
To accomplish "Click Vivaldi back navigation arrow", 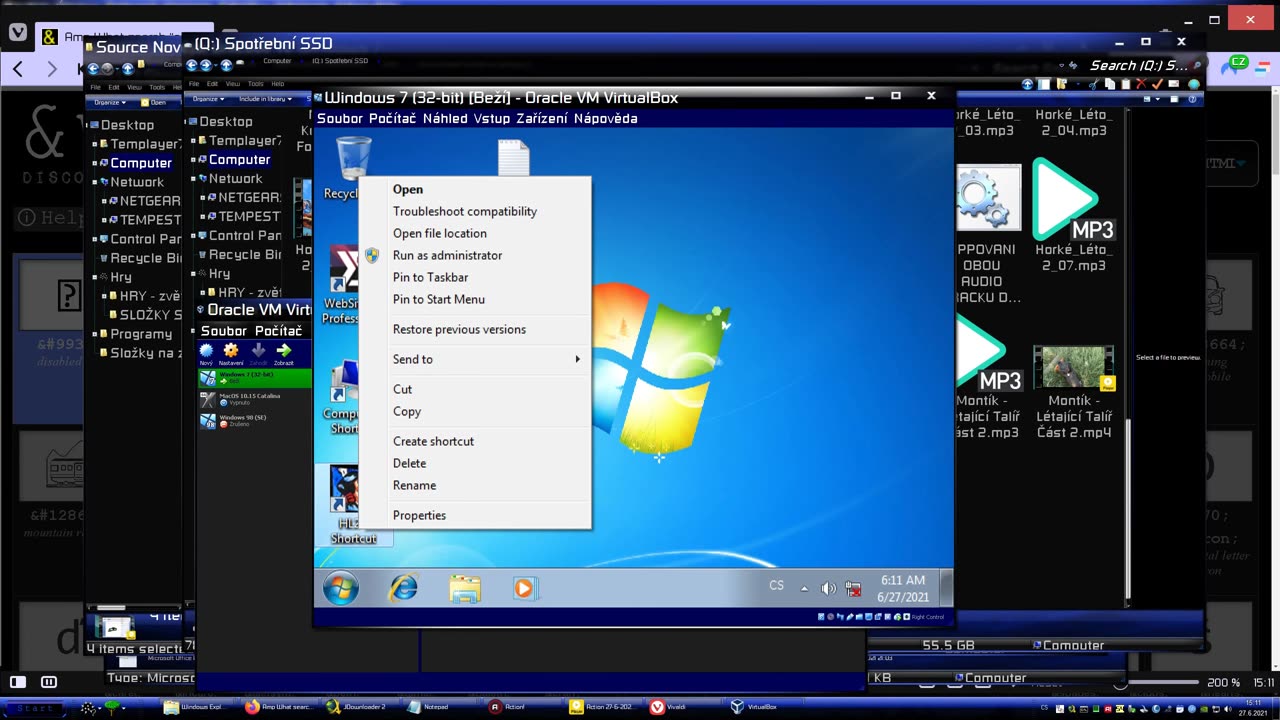I will (x=18, y=69).
